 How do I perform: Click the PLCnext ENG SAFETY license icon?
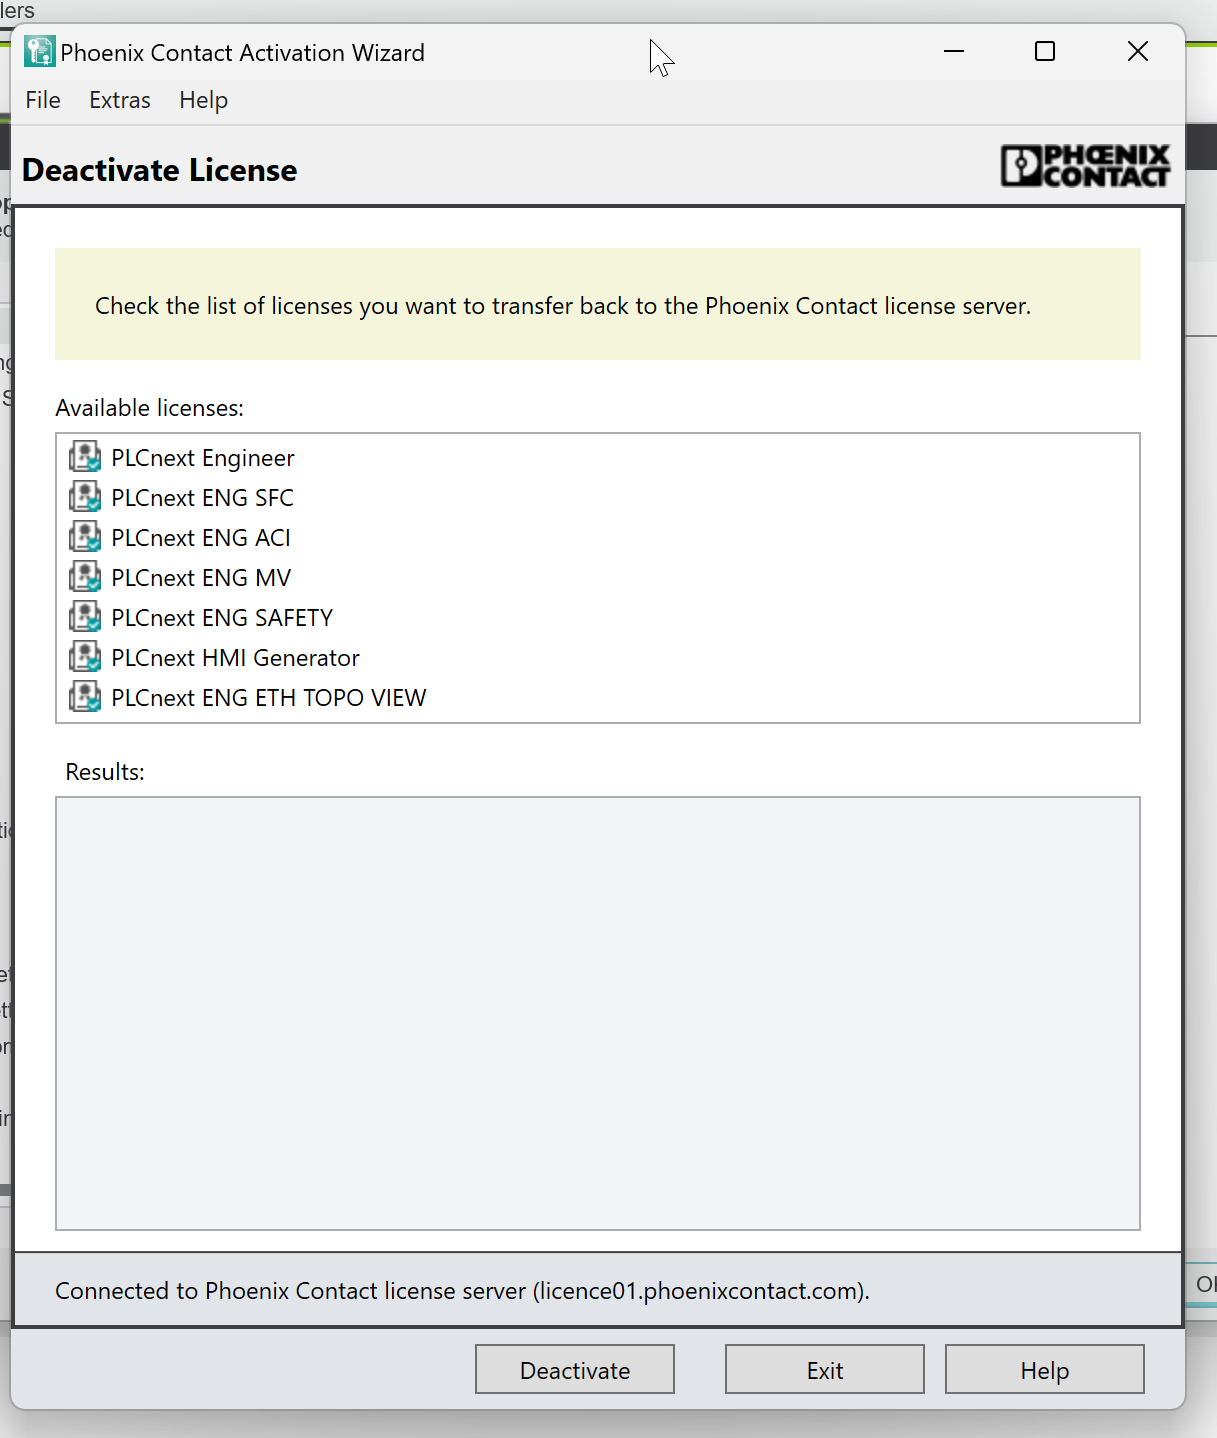(85, 617)
